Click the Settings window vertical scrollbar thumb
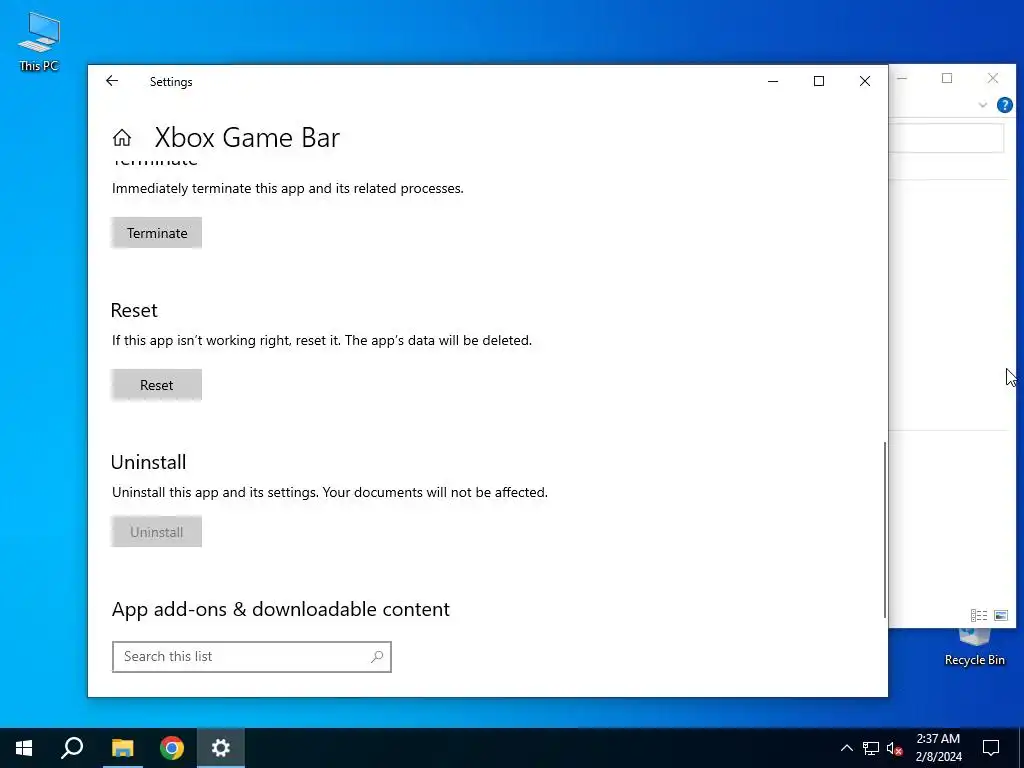The height and width of the screenshot is (768, 1024). (x=885, y=530)
